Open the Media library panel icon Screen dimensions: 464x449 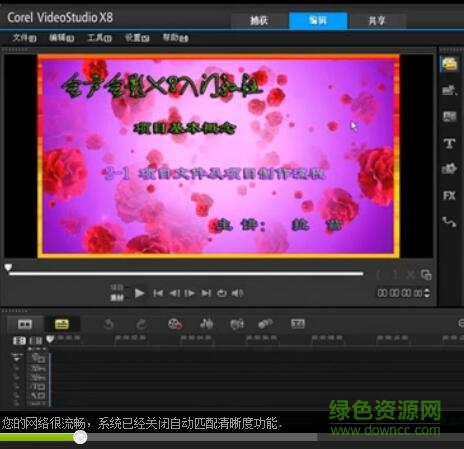[x=449, y=64]
